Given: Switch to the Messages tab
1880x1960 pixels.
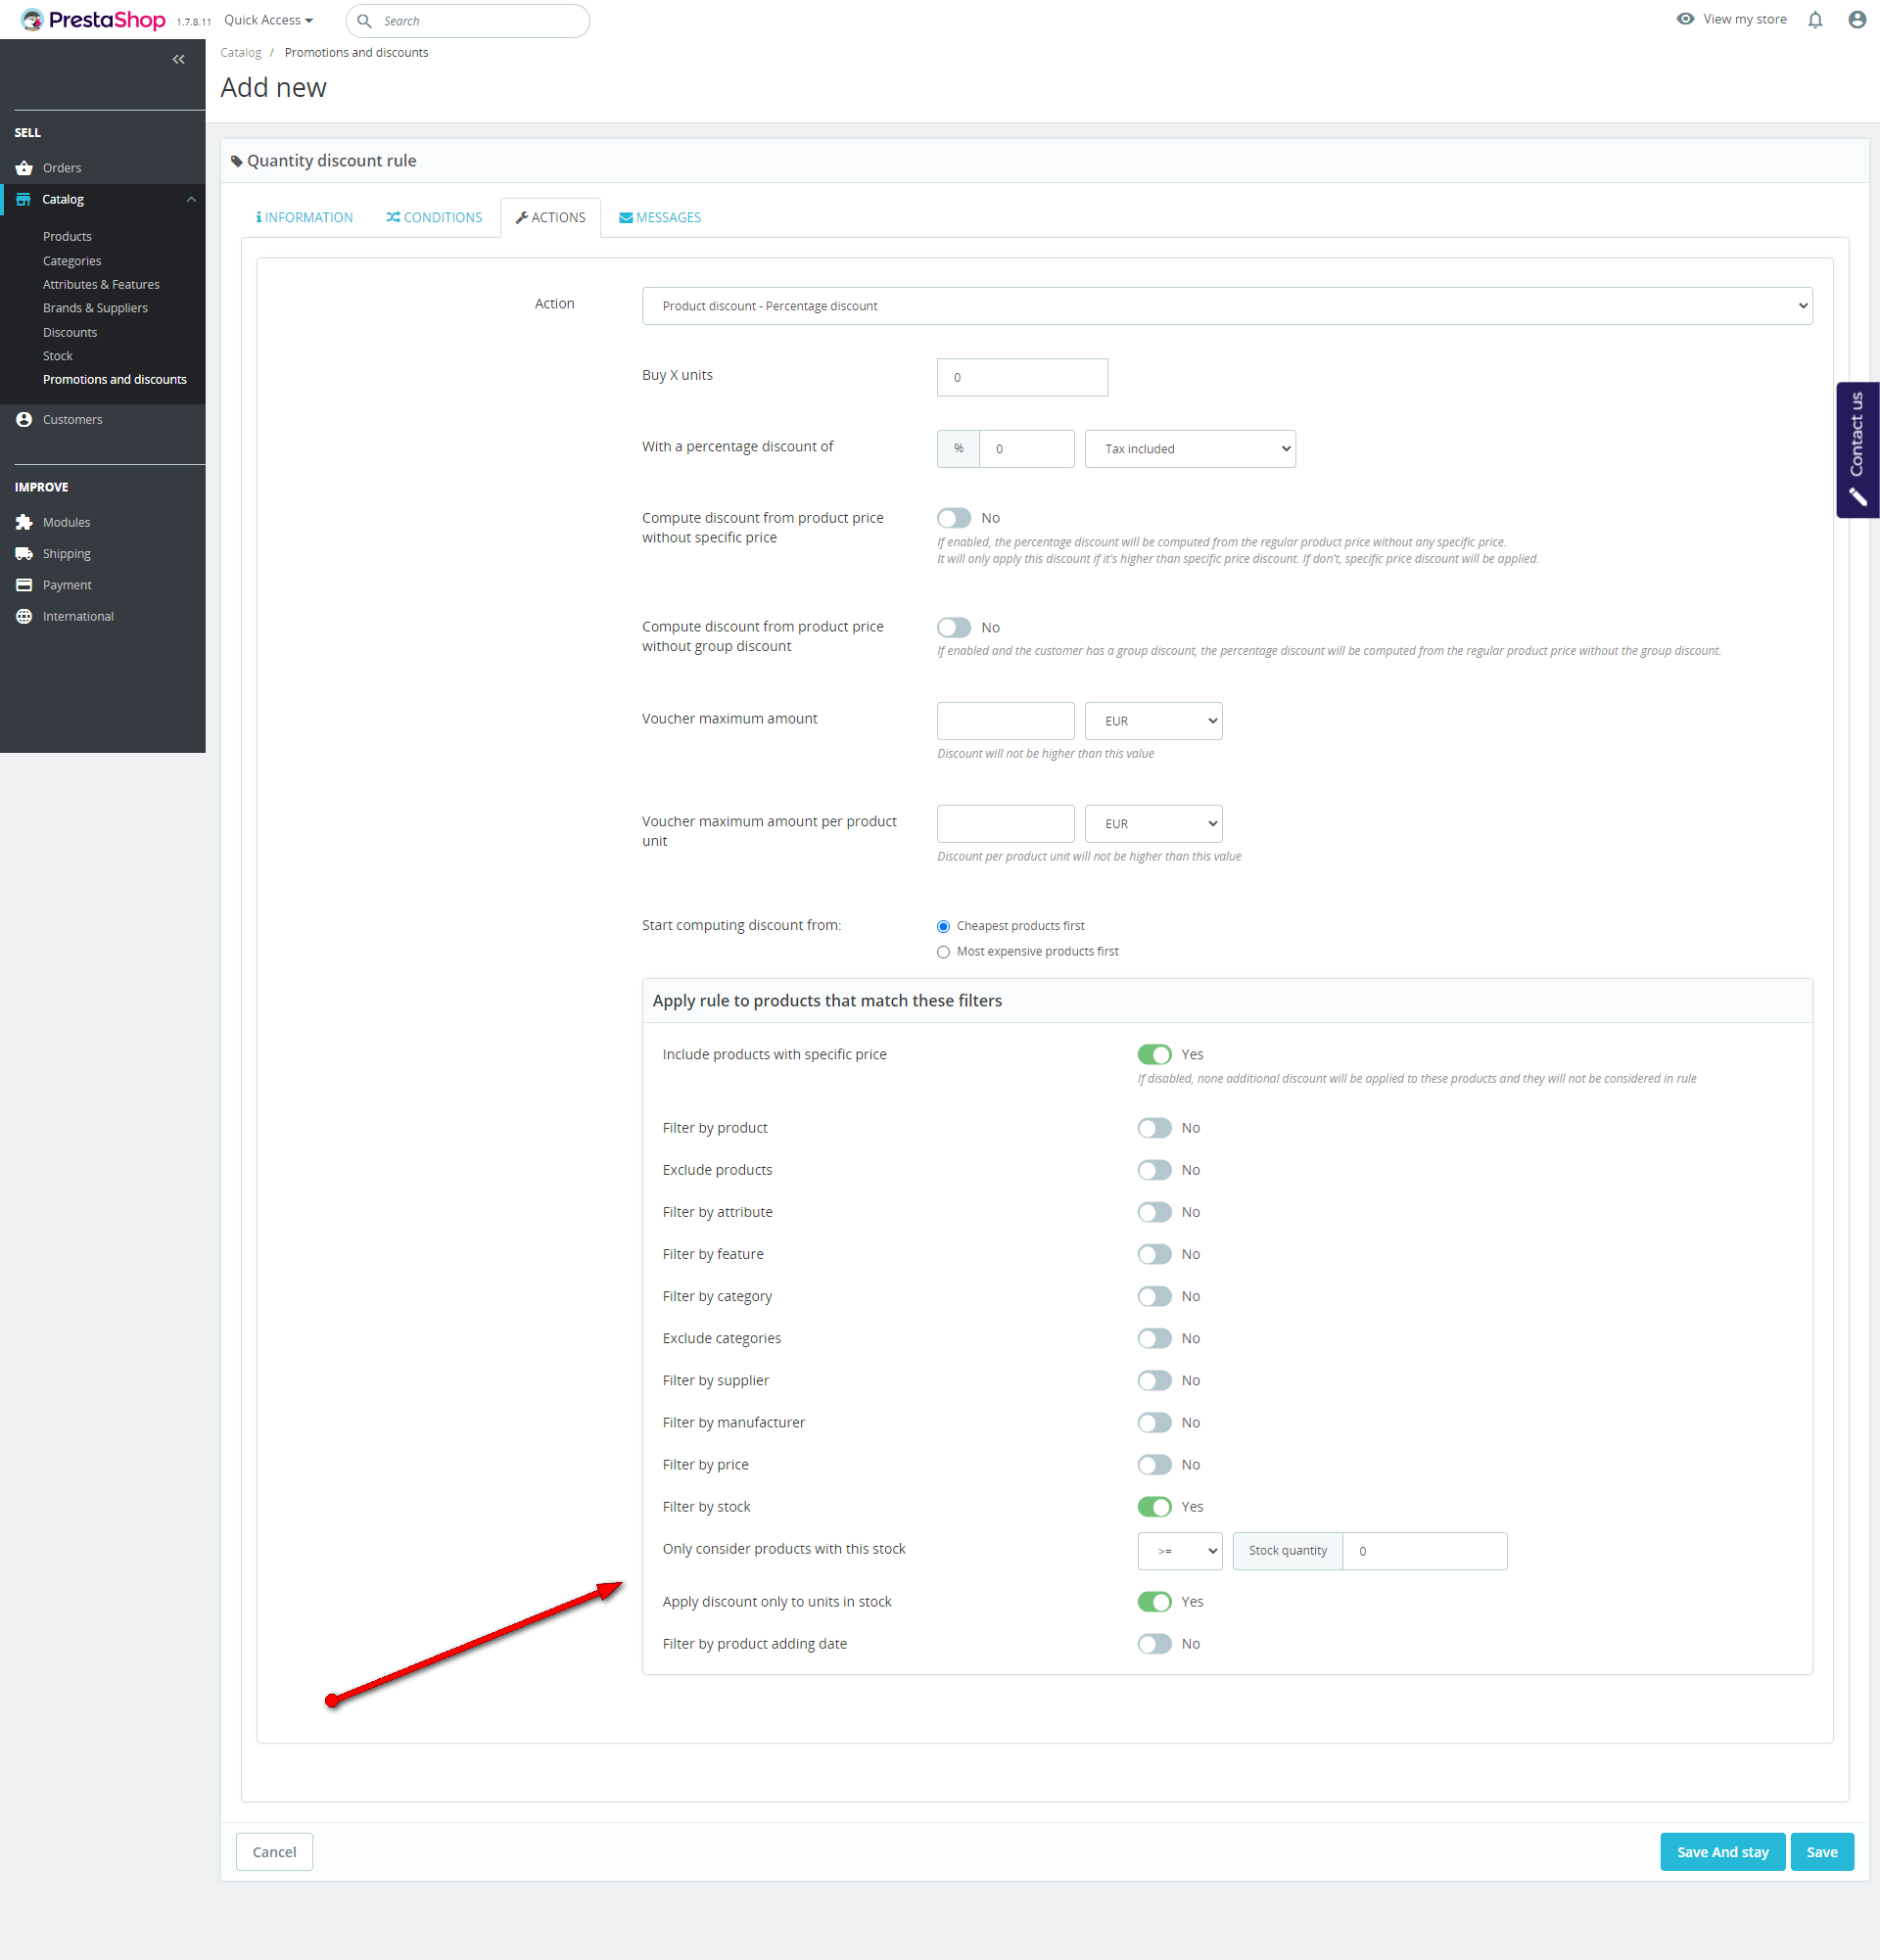Looking at the screenshot, I should pyautogui.click(x=660, y=217).
